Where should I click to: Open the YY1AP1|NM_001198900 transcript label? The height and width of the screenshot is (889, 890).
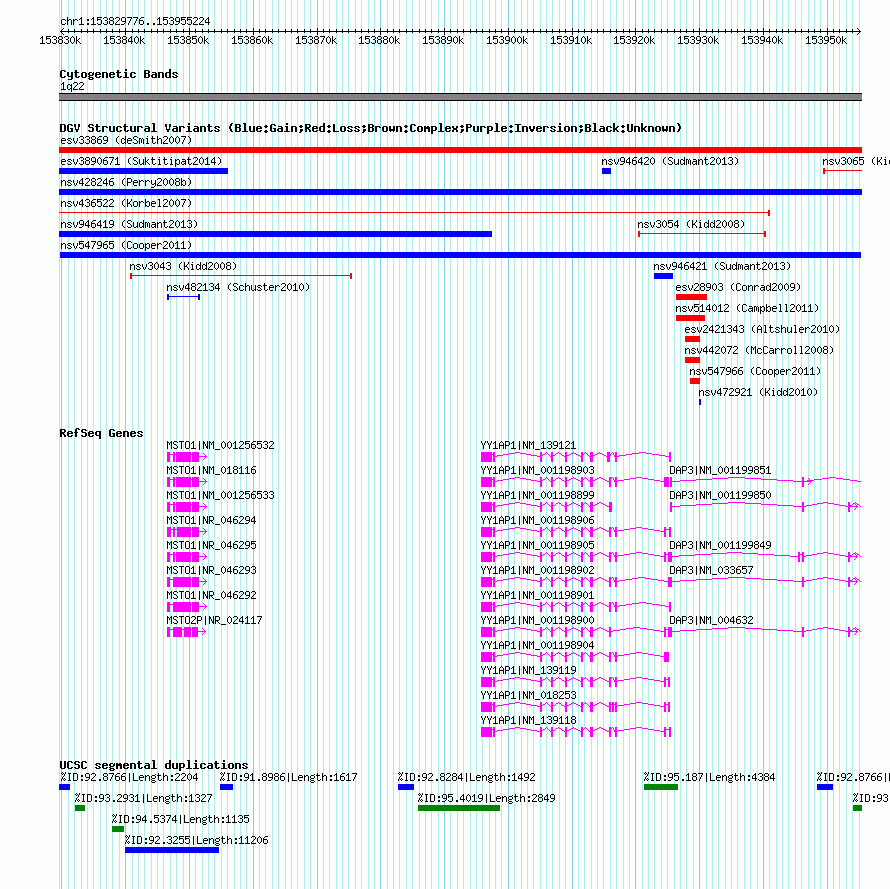[538, 620]
